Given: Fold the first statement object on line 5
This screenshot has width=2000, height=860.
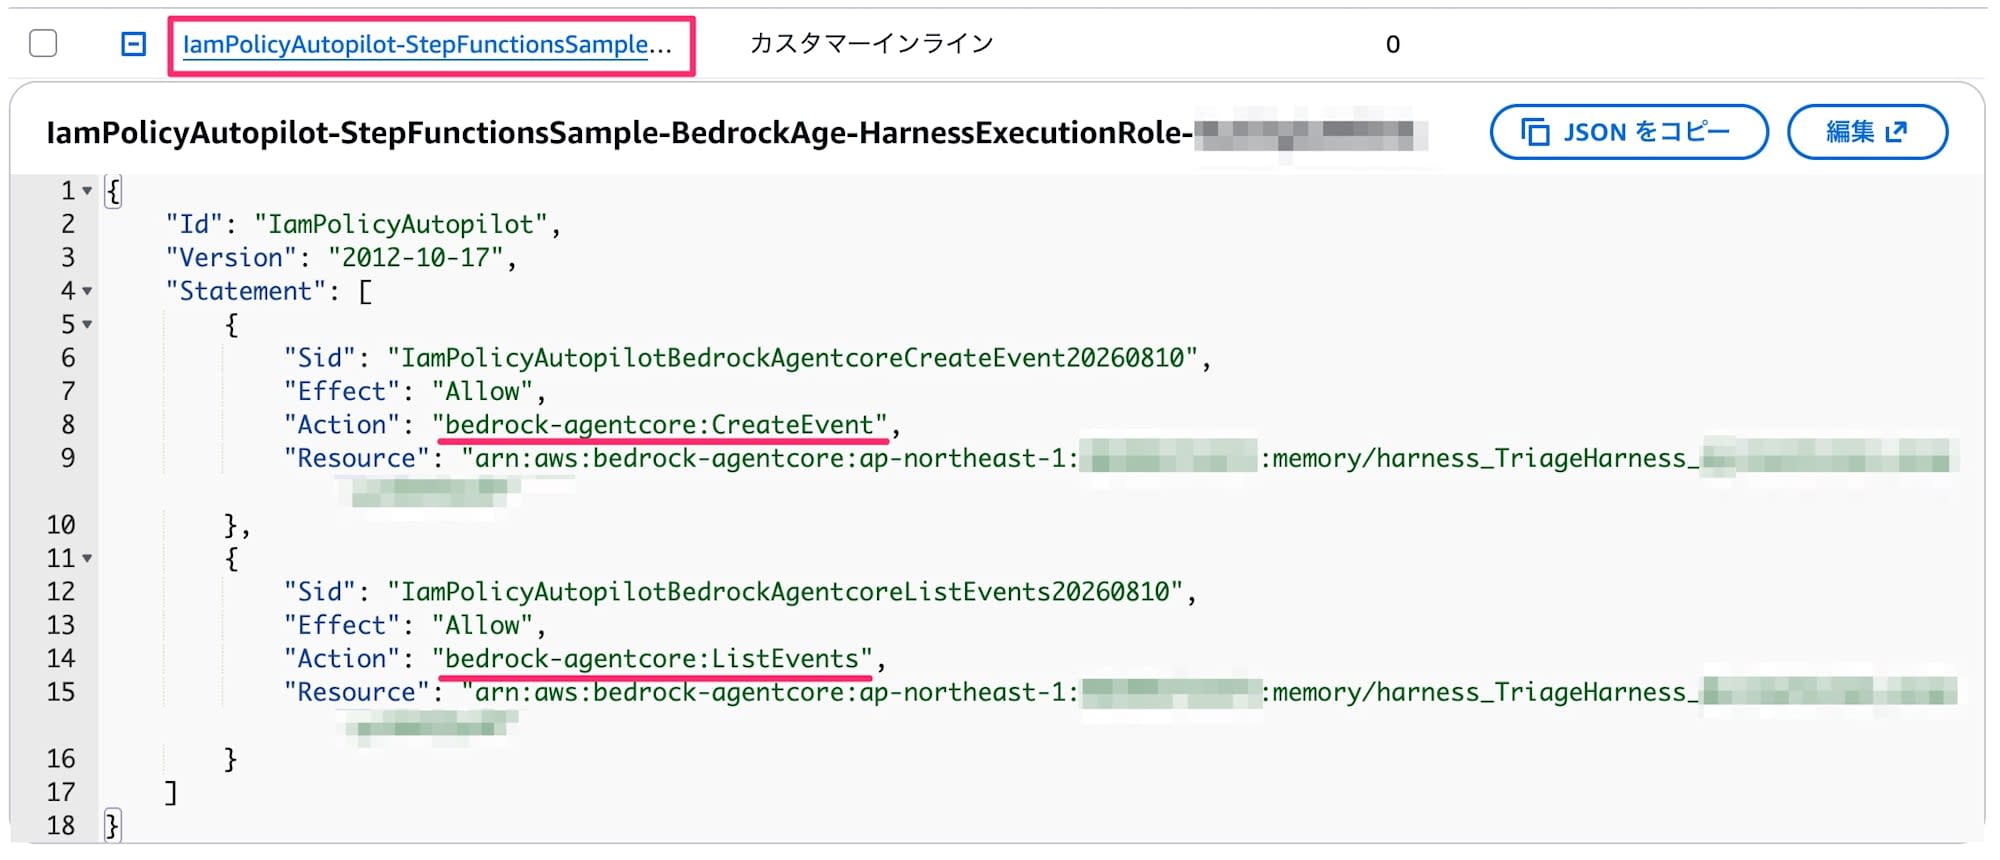Looking at the screenshot, I should (x=88, y=324).
